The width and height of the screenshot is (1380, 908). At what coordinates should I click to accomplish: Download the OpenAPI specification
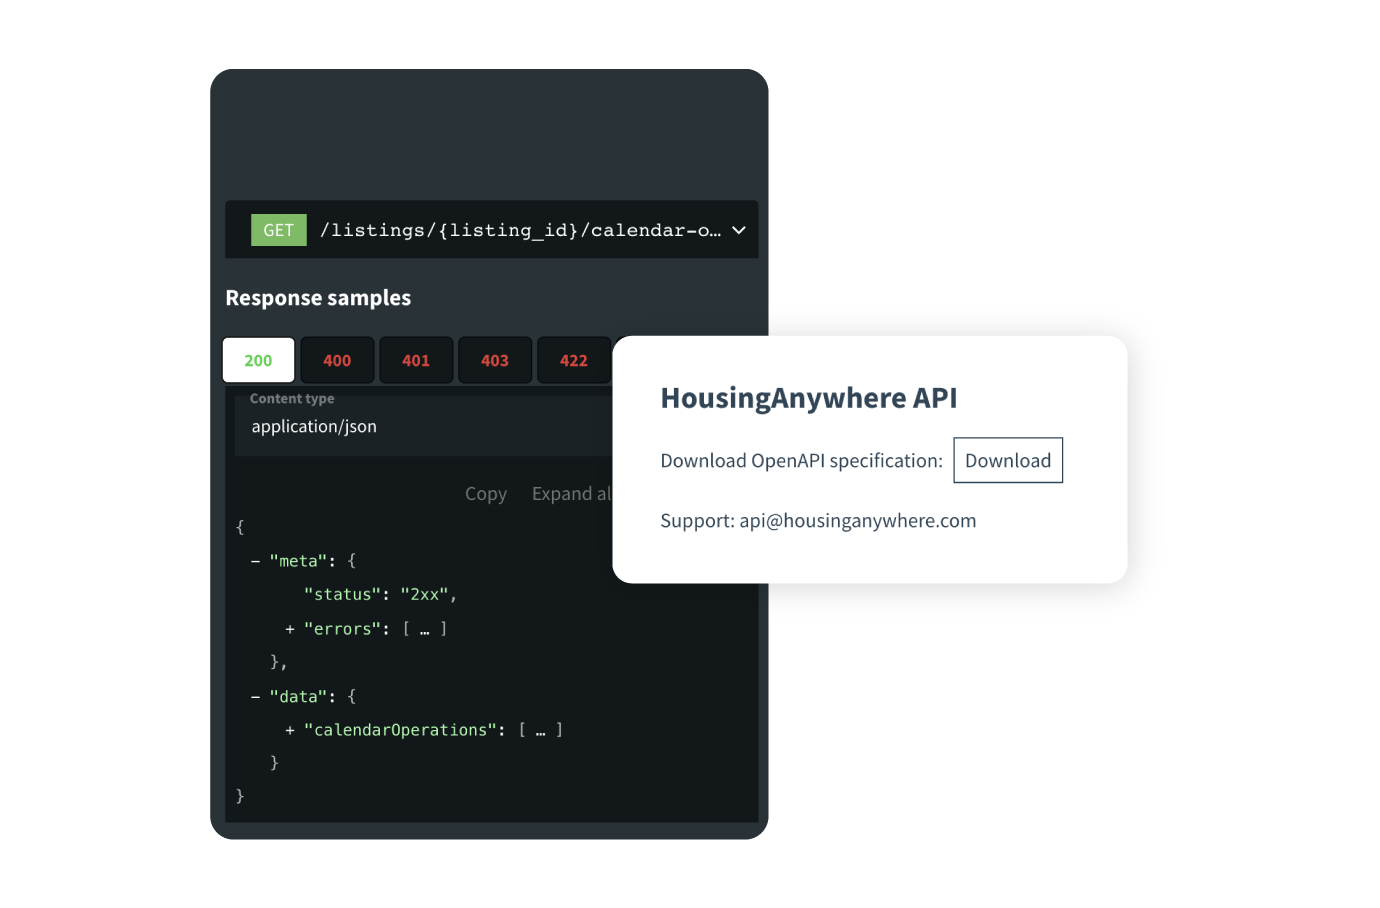tap(1008, 460)
